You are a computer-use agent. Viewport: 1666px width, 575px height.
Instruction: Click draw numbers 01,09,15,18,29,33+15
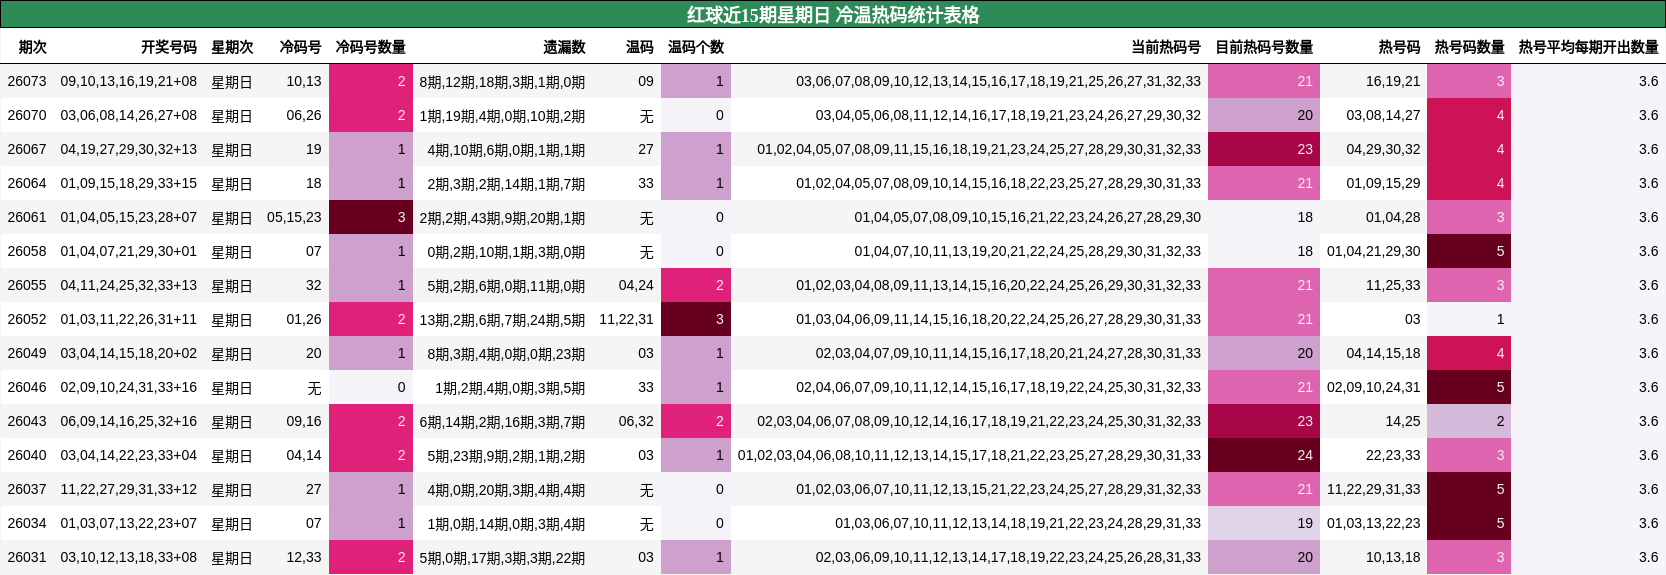[x=129, y=183]
